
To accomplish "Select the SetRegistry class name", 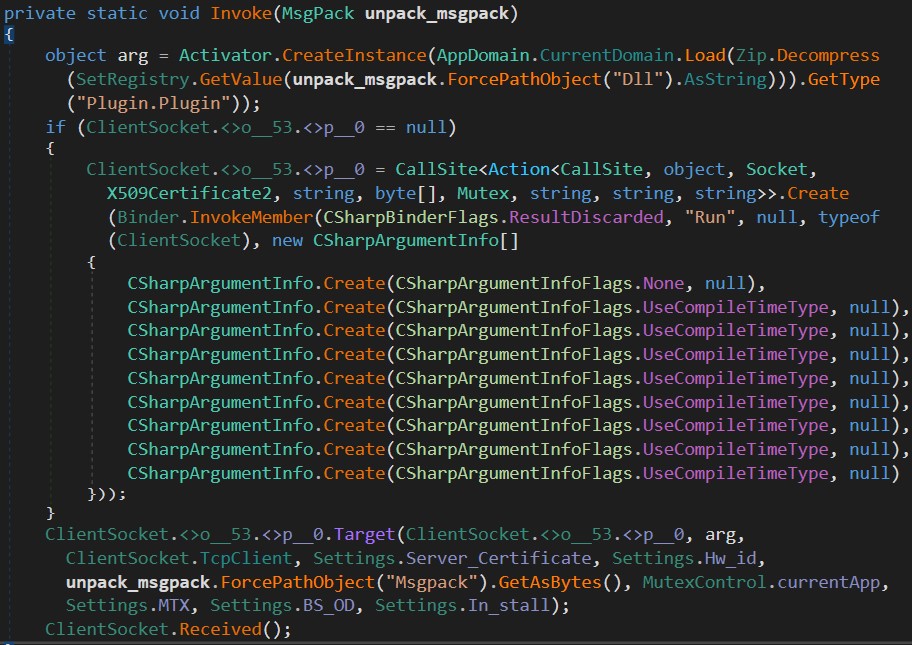I will point(133,79).
